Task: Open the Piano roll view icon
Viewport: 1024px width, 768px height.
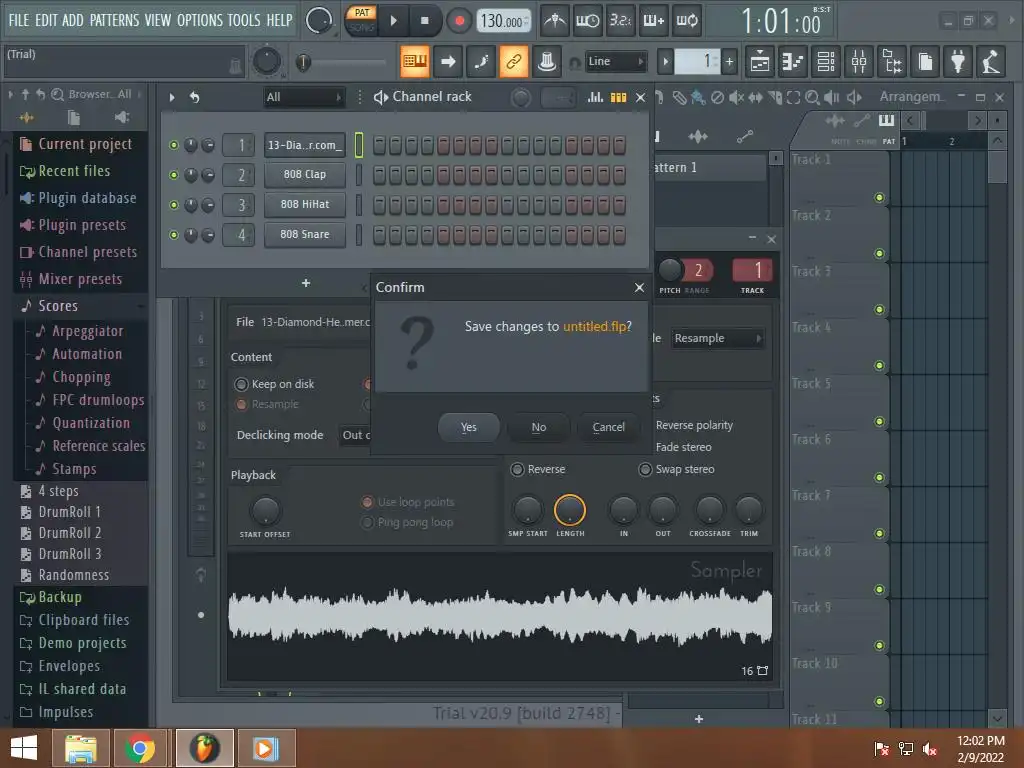Action: click(793, 61)
